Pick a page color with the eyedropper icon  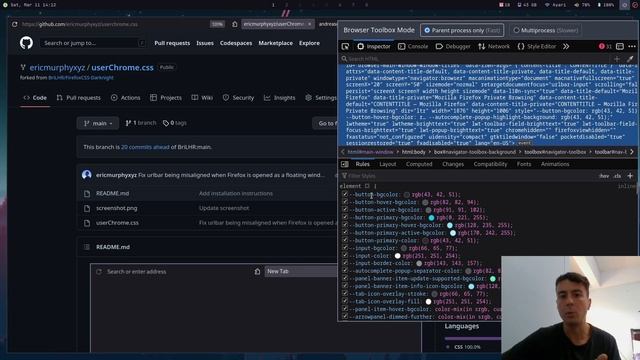630,59
